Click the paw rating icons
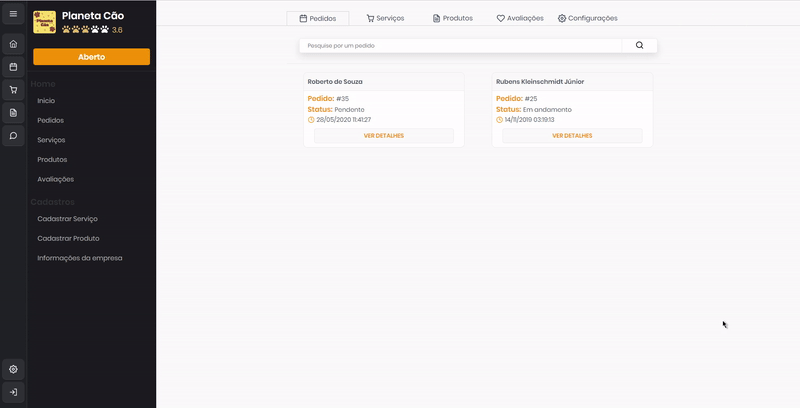The image size is (800, 408). click(85, 30)
